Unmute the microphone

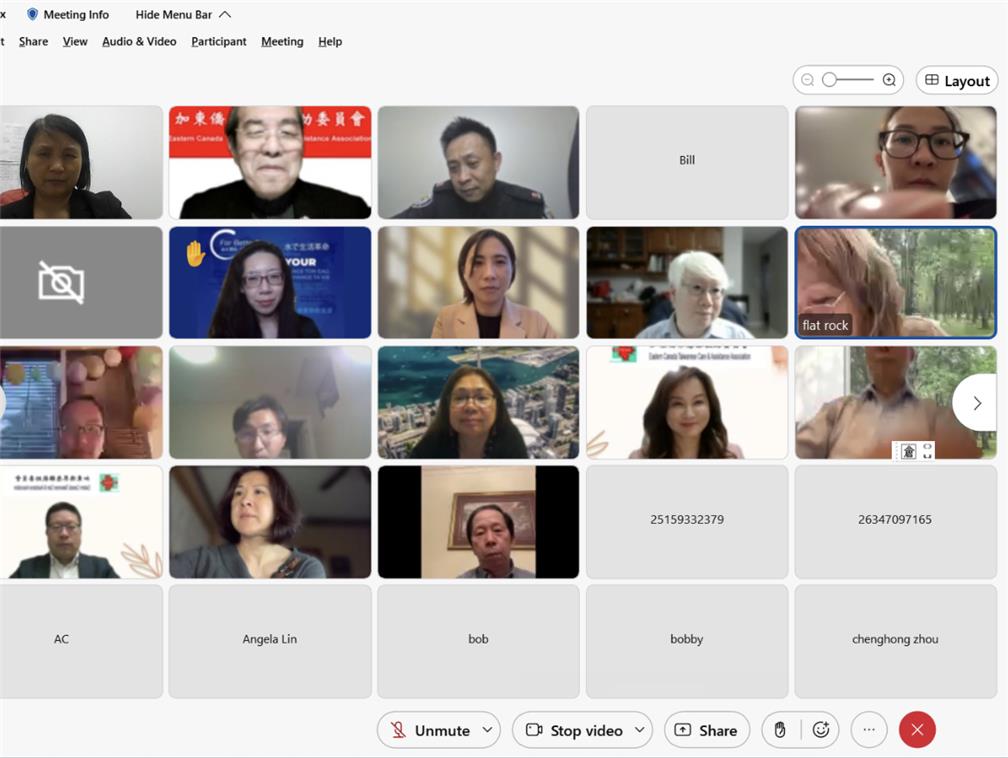pos(430,730)
